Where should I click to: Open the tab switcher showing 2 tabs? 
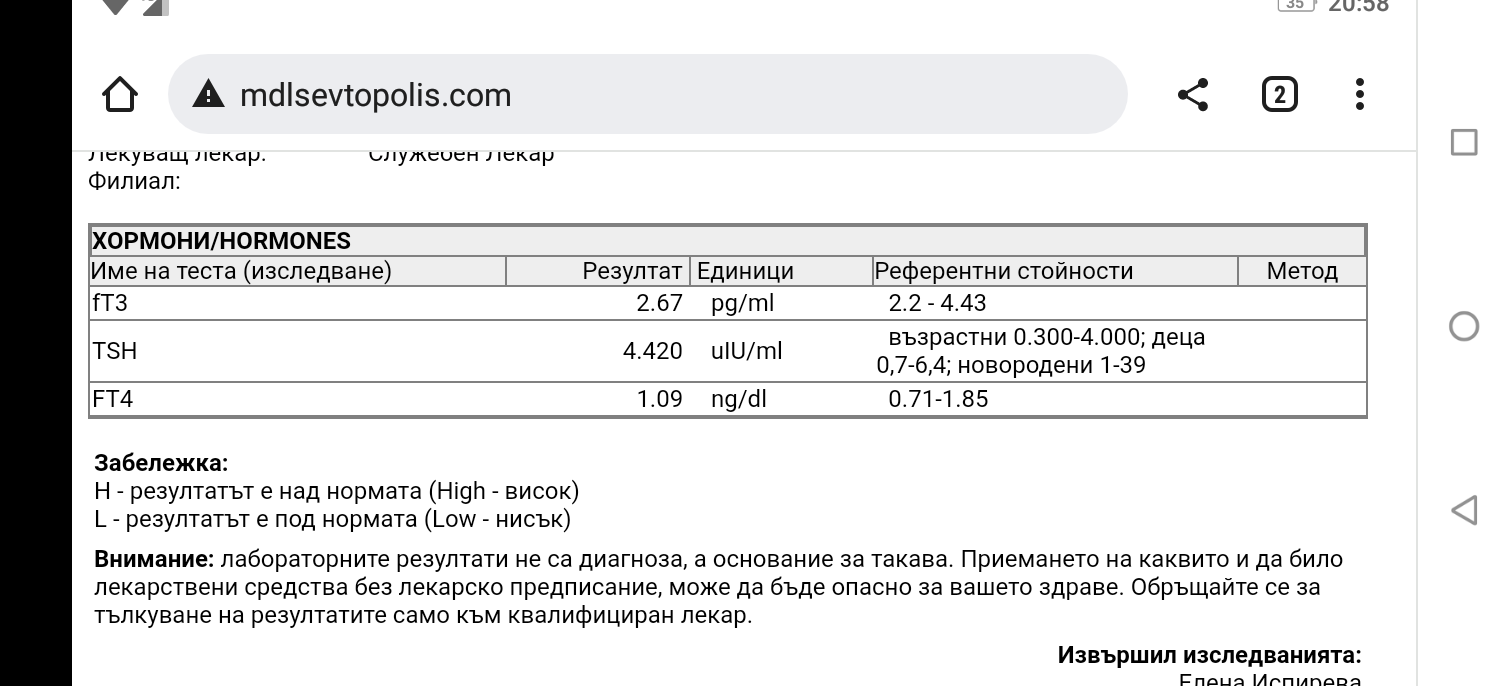pyautogui.click(x=1279, y=95)
